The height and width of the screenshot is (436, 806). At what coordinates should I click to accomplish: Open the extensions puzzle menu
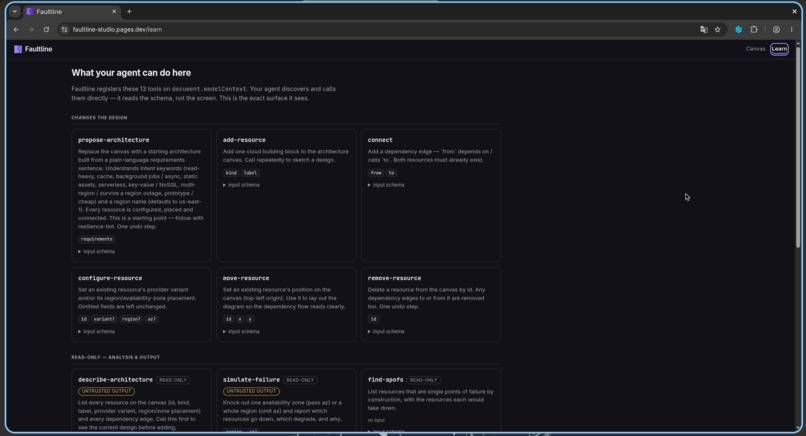pyautogui.click(x=754, y=29)
